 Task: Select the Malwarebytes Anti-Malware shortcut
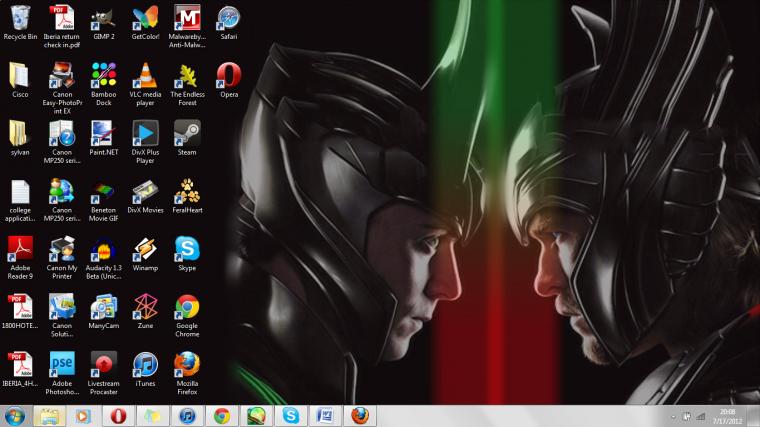[187, 27]
